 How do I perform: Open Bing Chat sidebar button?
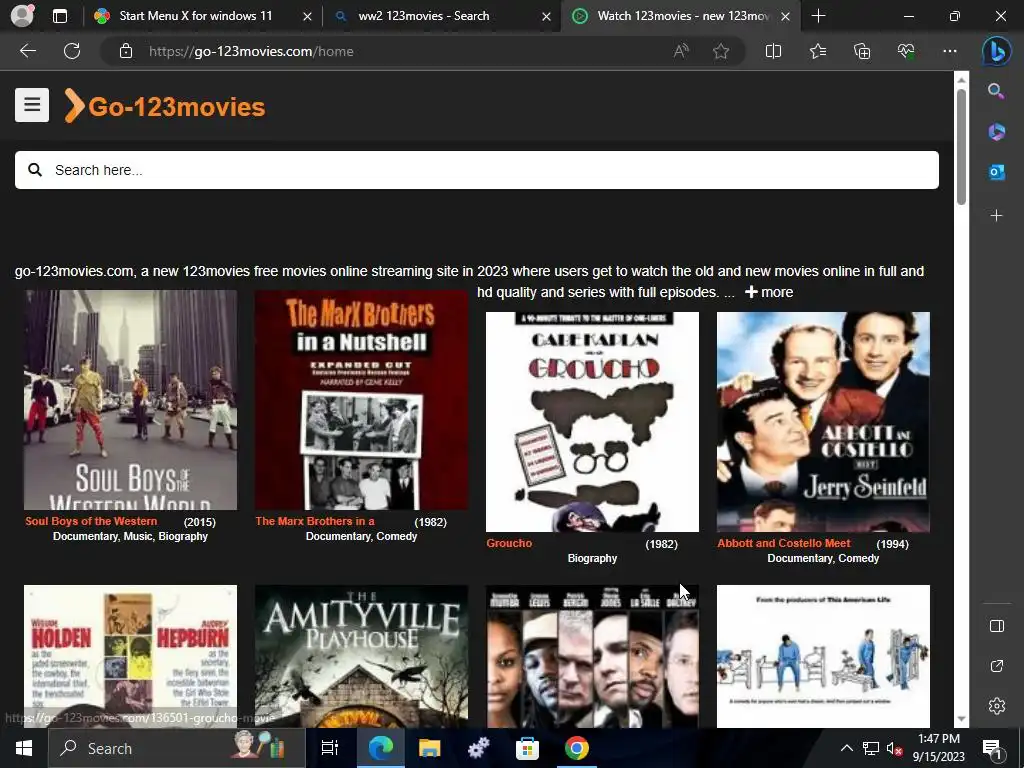(997, 51)
